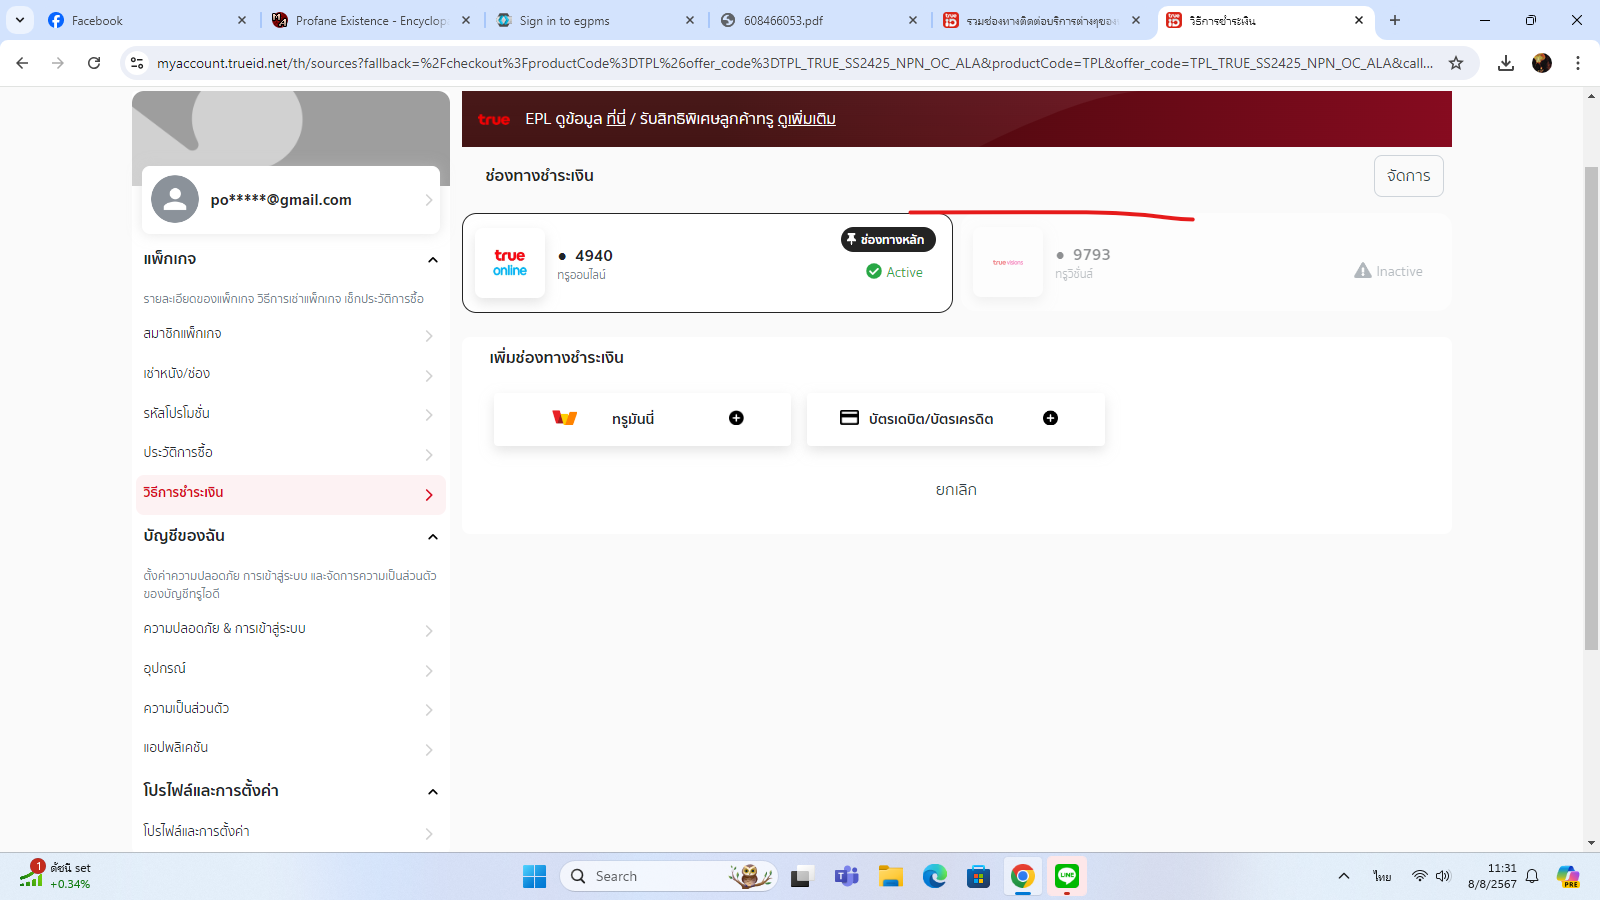Open Chrome's three-dot menu
1600x900 pixels.
pos(1578,63)
